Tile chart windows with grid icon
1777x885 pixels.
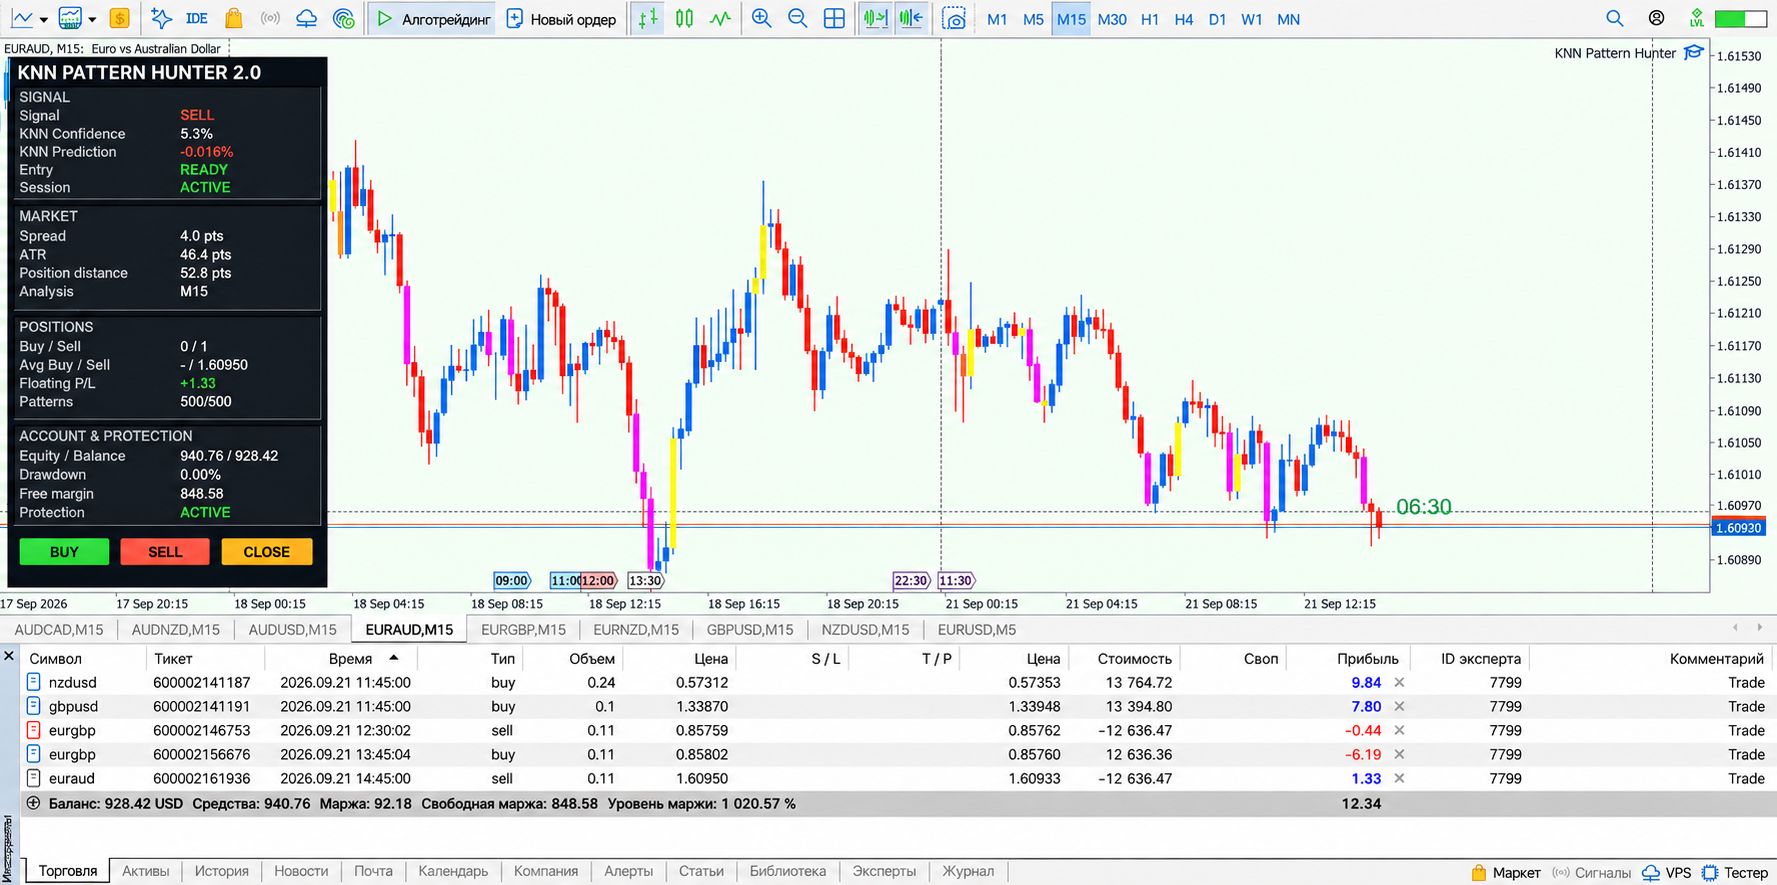(834, 18)
